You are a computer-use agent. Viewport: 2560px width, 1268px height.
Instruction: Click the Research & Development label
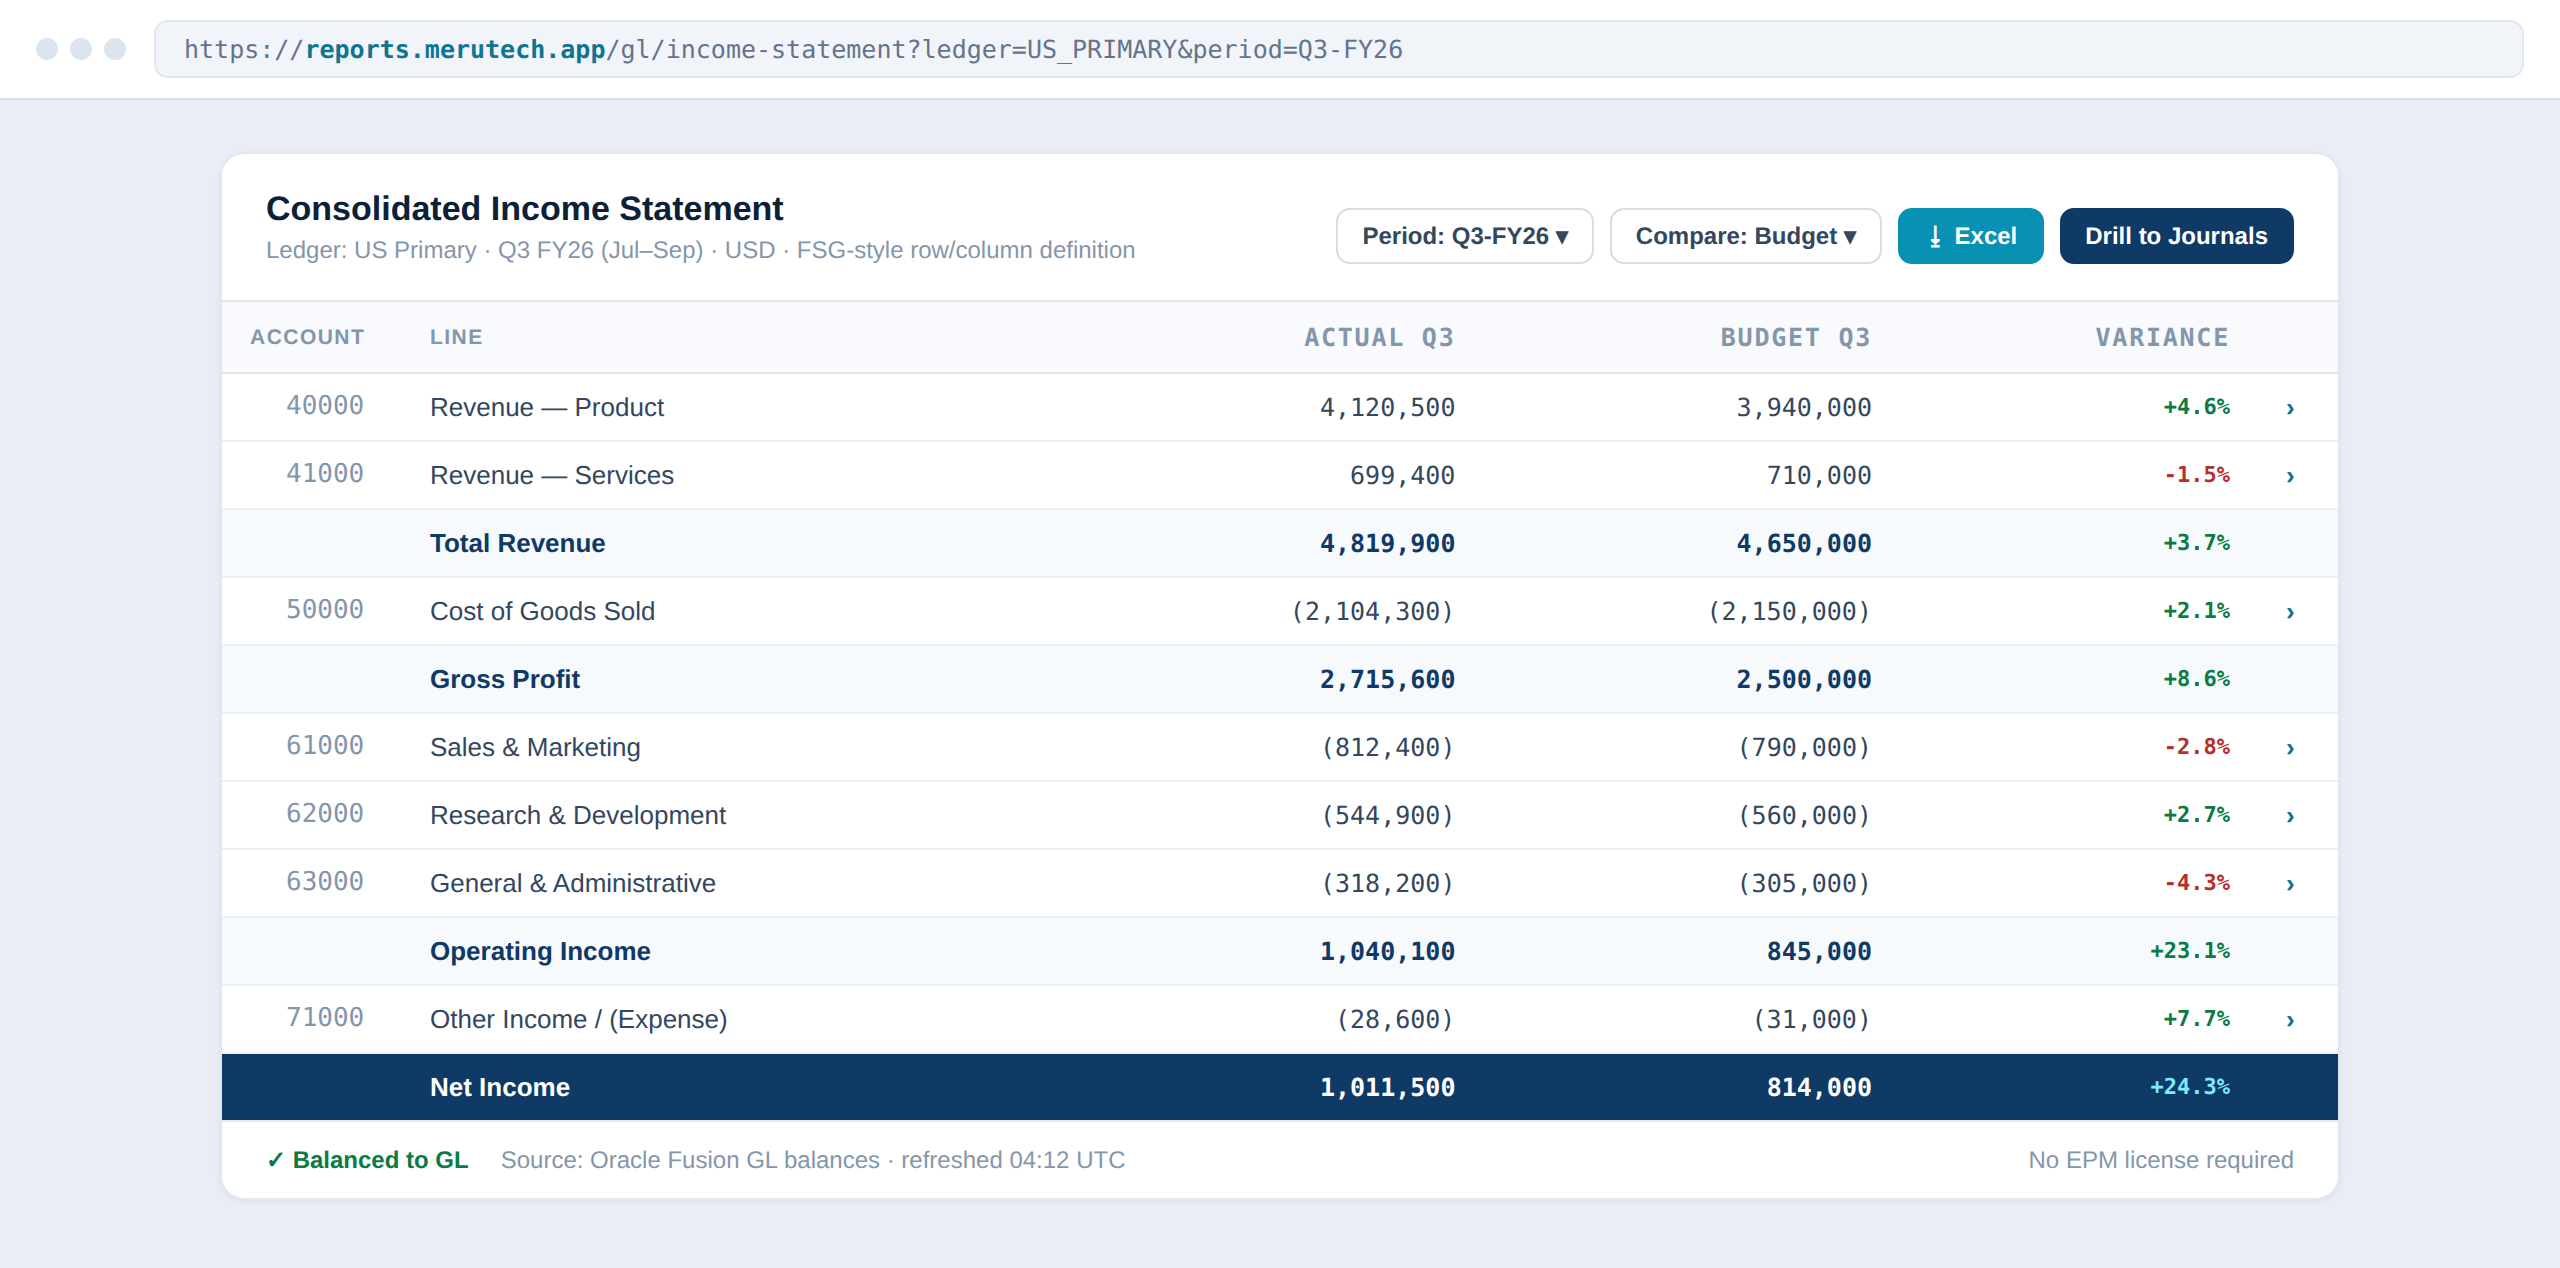(578, 815)
